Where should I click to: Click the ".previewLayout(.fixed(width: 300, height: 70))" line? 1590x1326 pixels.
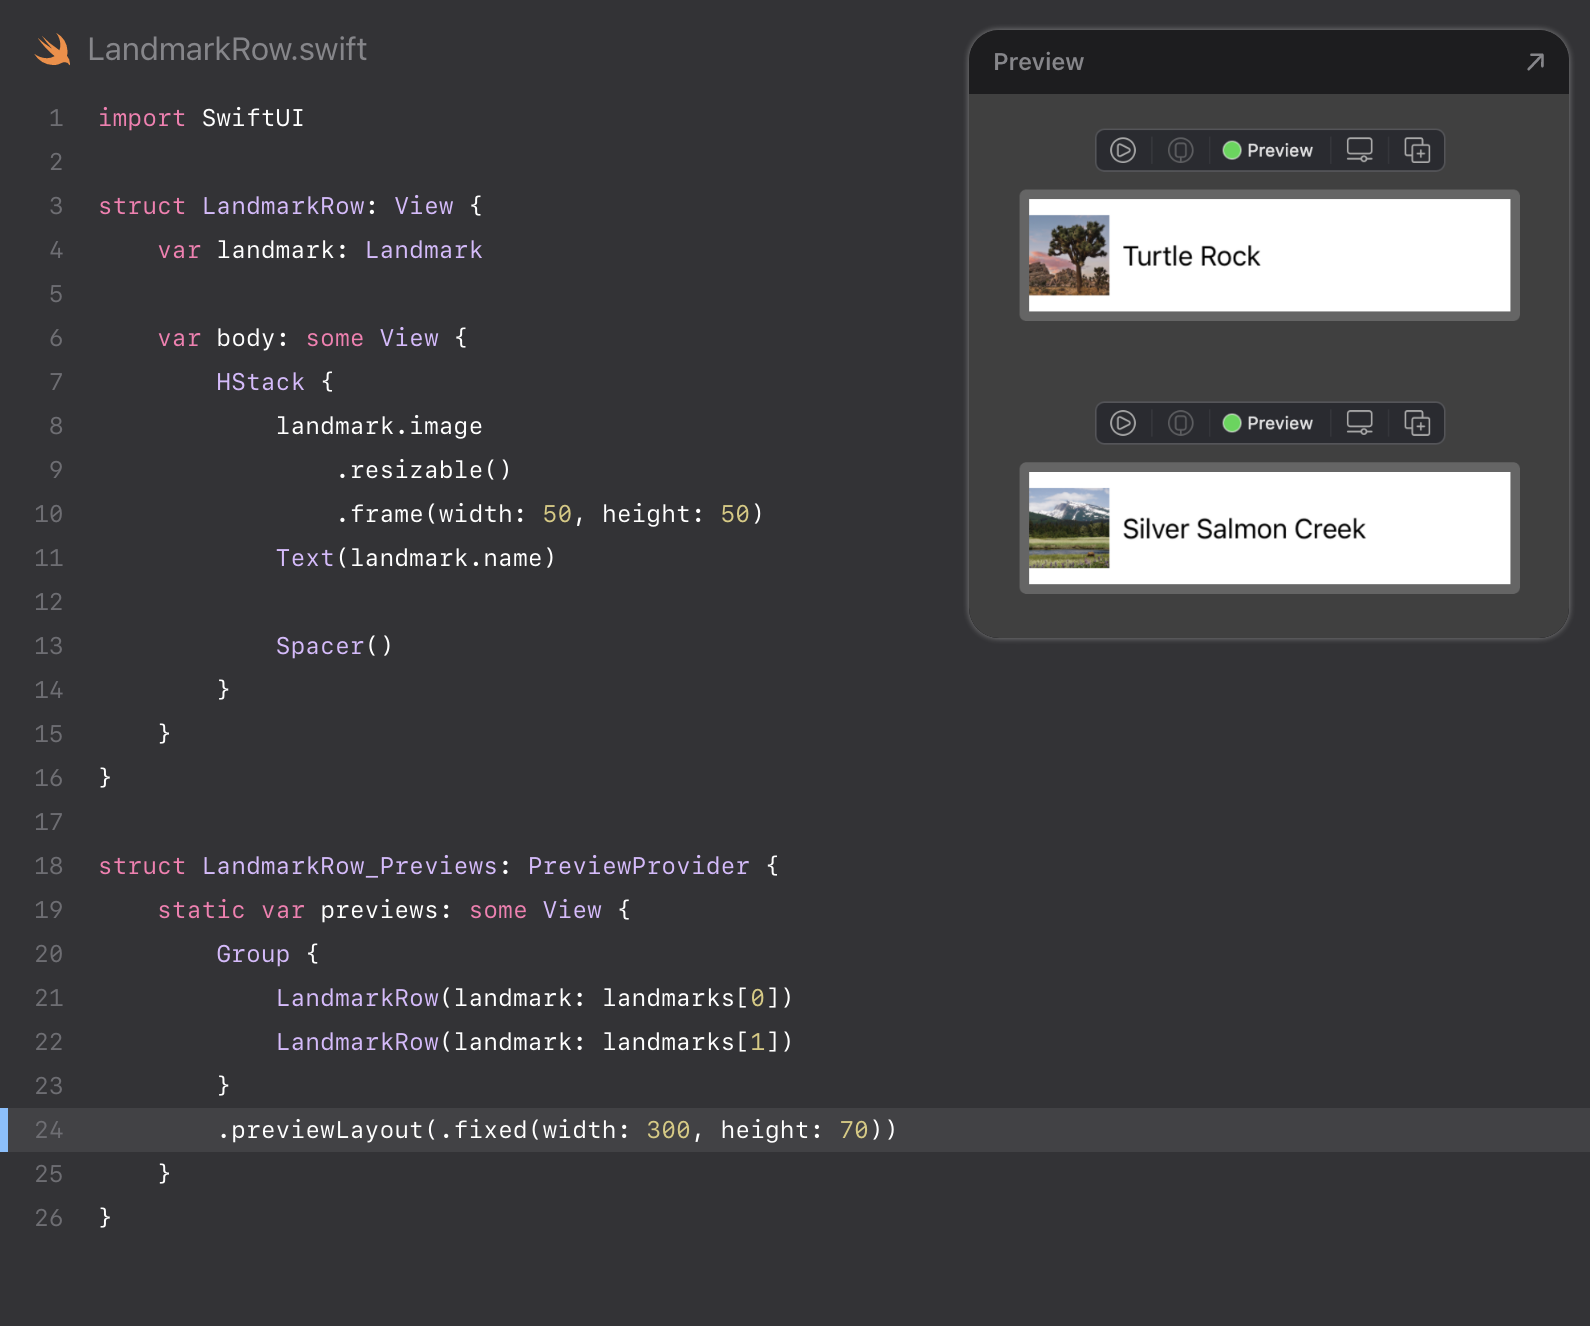pyautogui.click(x=557, y=1130)
